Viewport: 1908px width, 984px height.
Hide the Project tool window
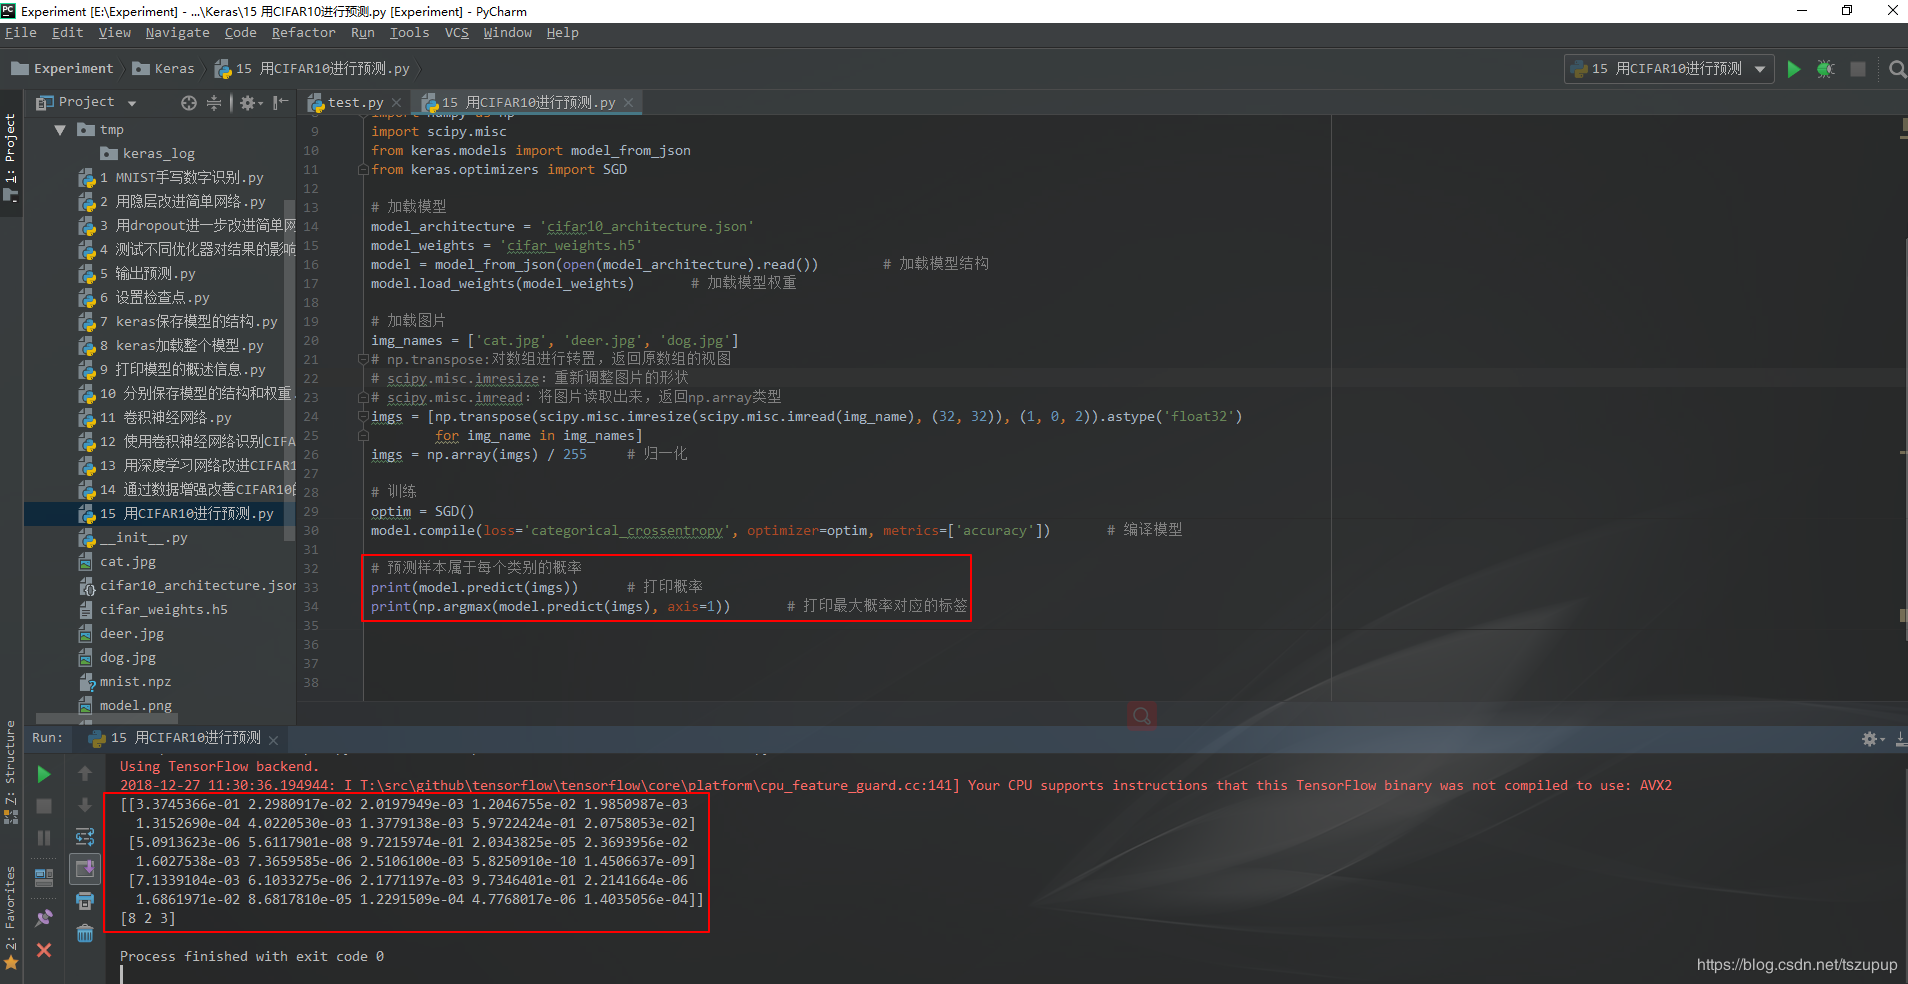pos(281,102)
